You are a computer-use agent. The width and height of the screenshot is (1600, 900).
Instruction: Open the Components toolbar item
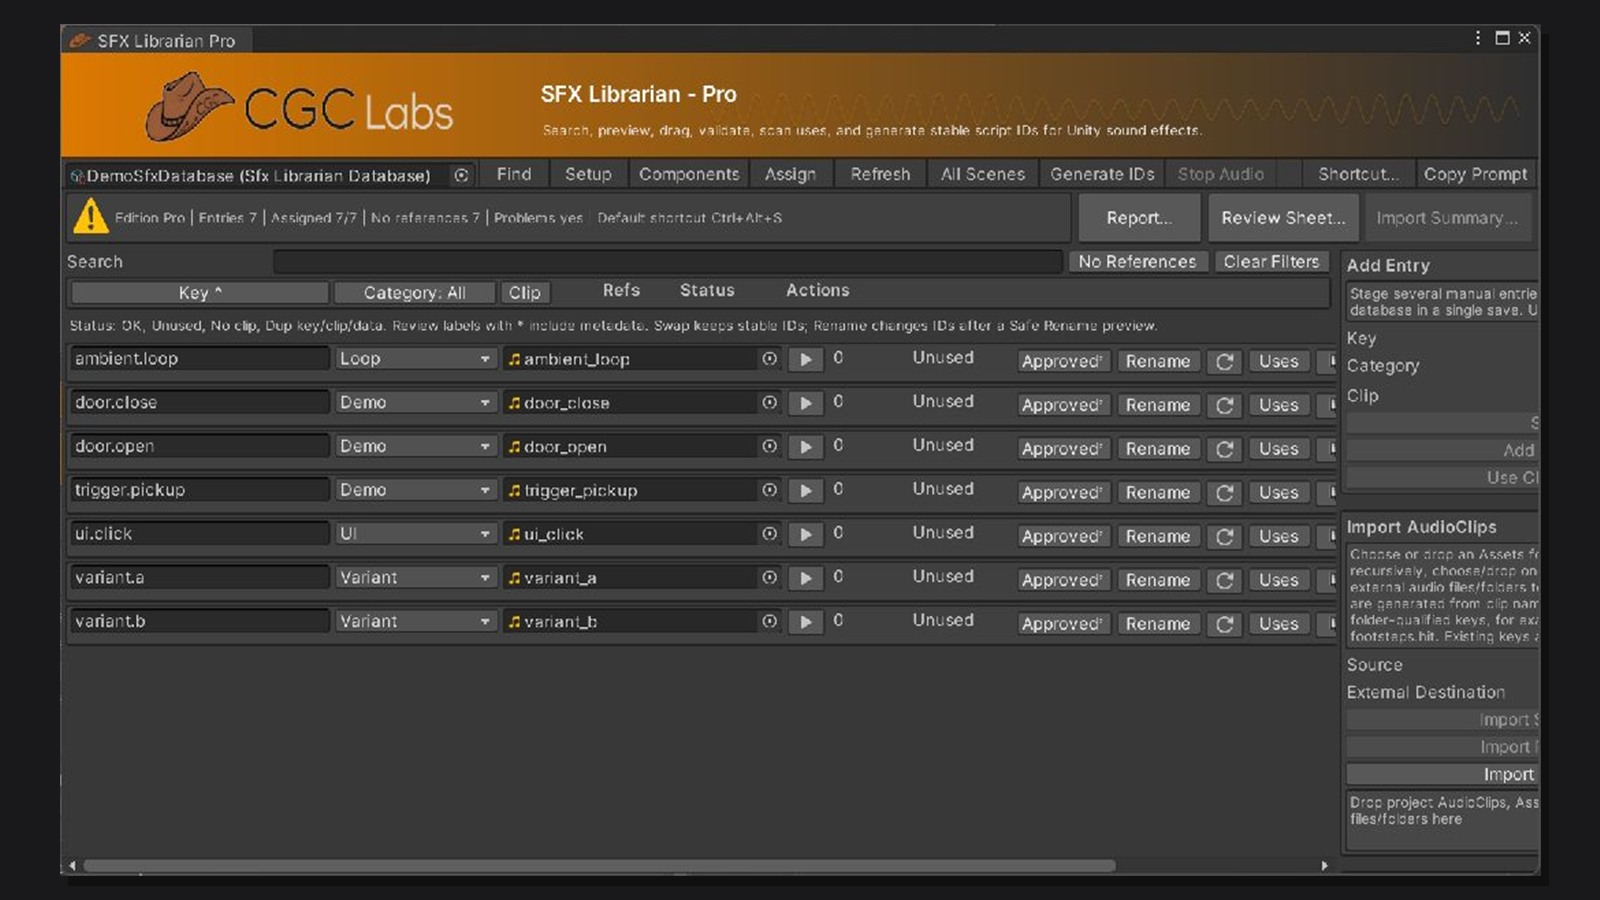pos(689,174)
